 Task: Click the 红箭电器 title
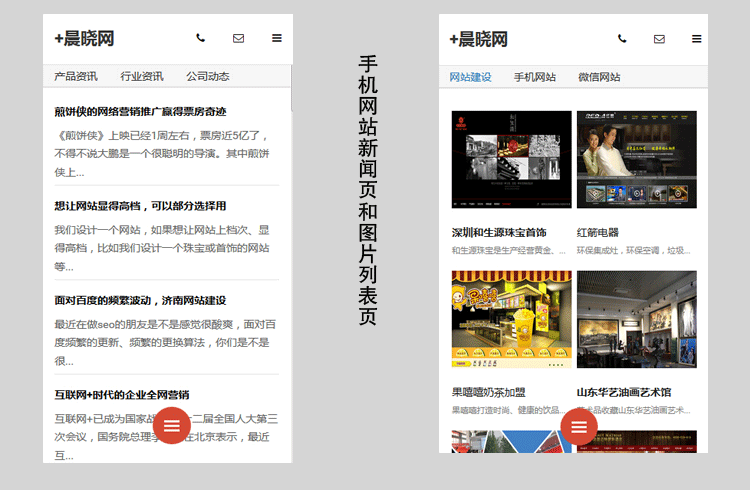597,233
